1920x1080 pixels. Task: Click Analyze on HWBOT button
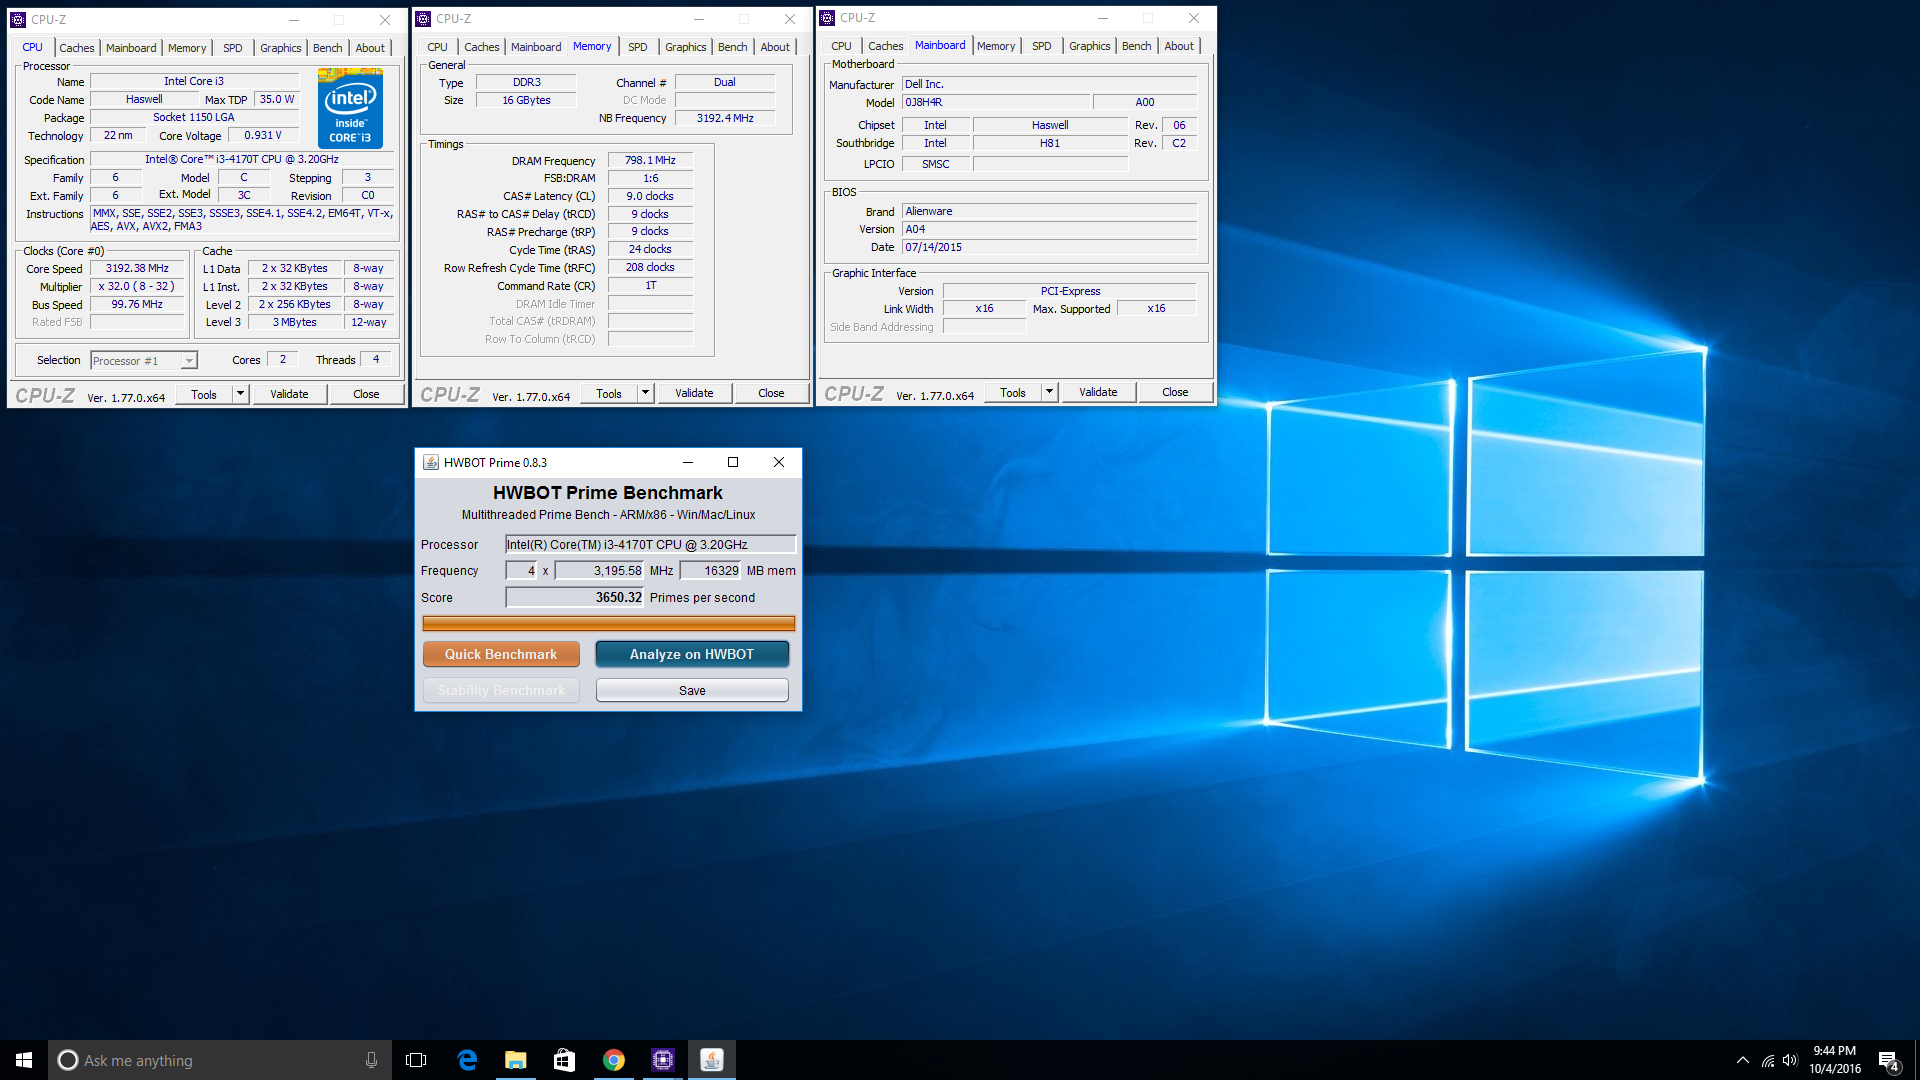pos(692,654)
